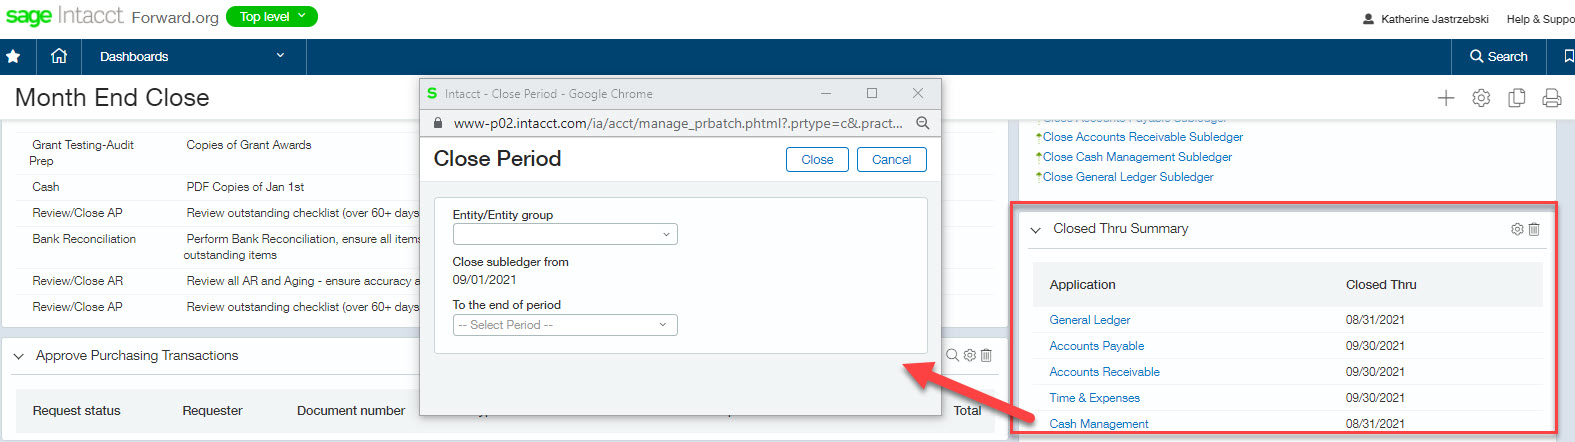Screen dimensions: 1575x442
Task: Collapse Approve Purchasing Transactions section
Action: (18, 356)
